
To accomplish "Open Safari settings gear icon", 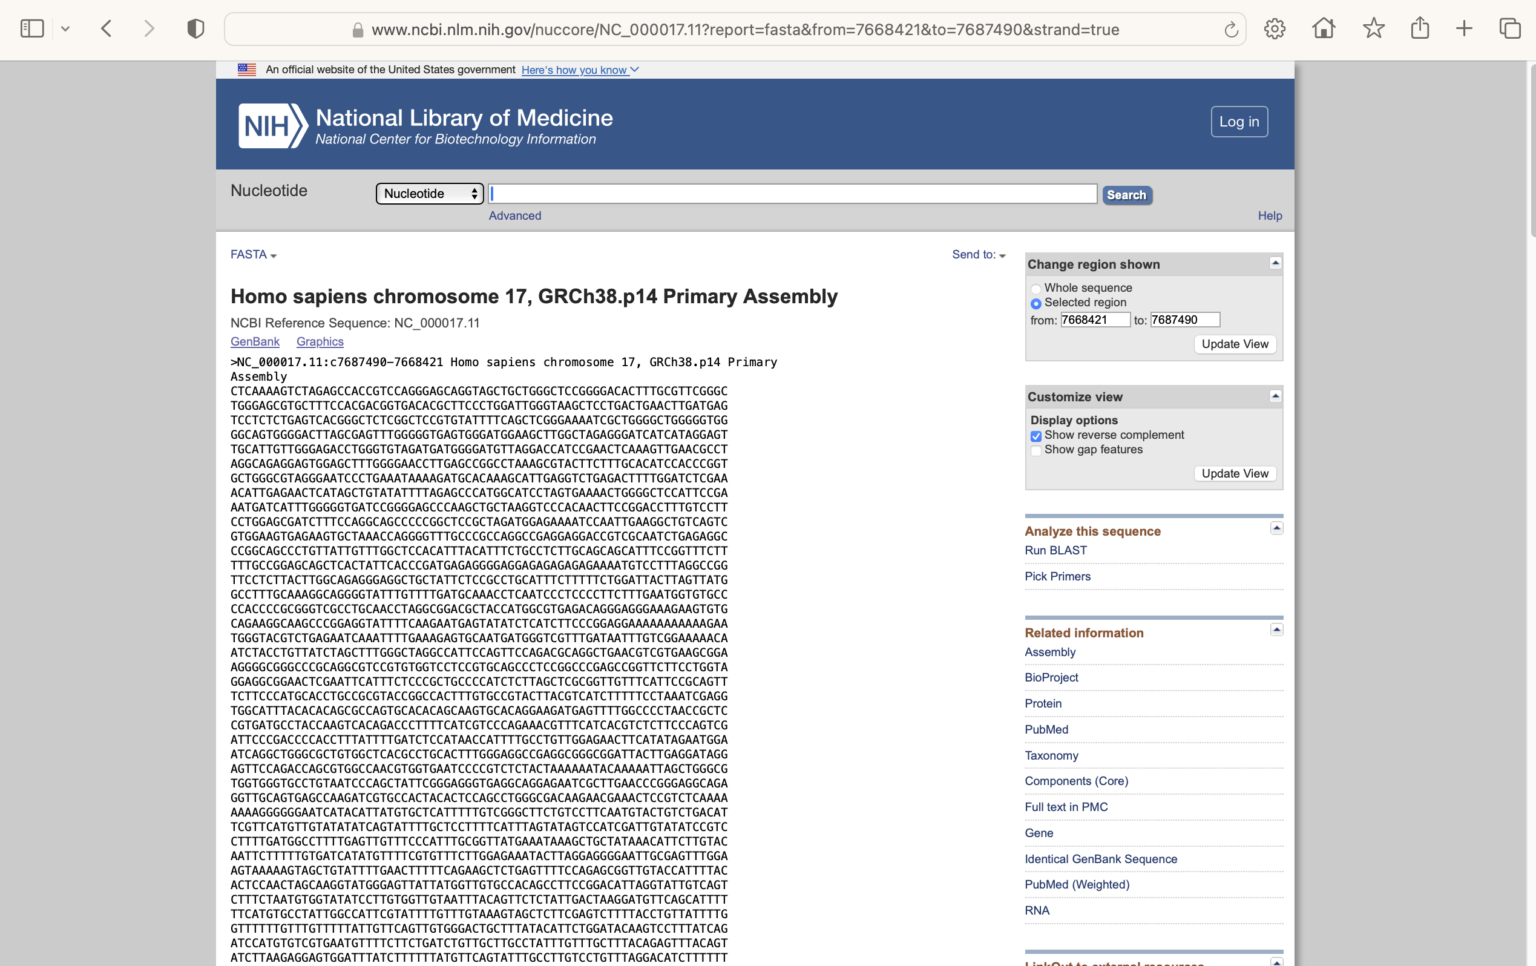I will (1275, 29).
